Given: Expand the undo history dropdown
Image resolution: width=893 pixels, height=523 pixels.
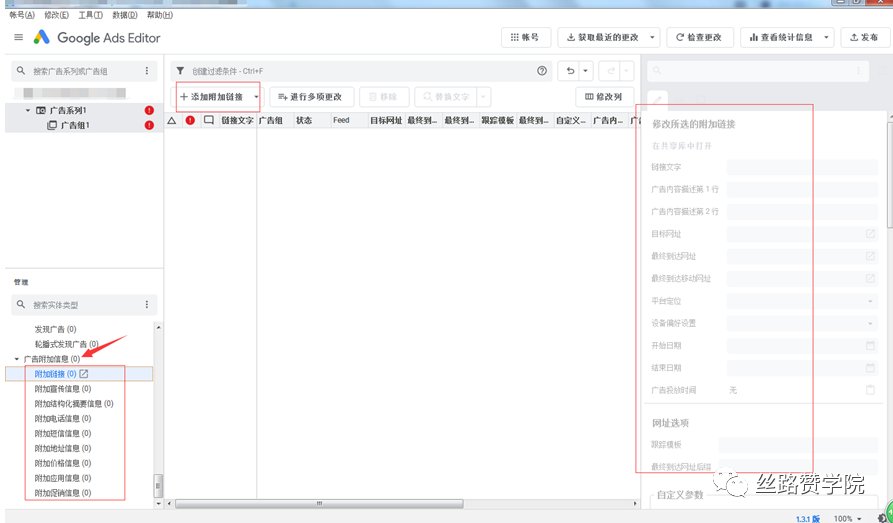Looking at the screenshot, I should click(585, 71).
